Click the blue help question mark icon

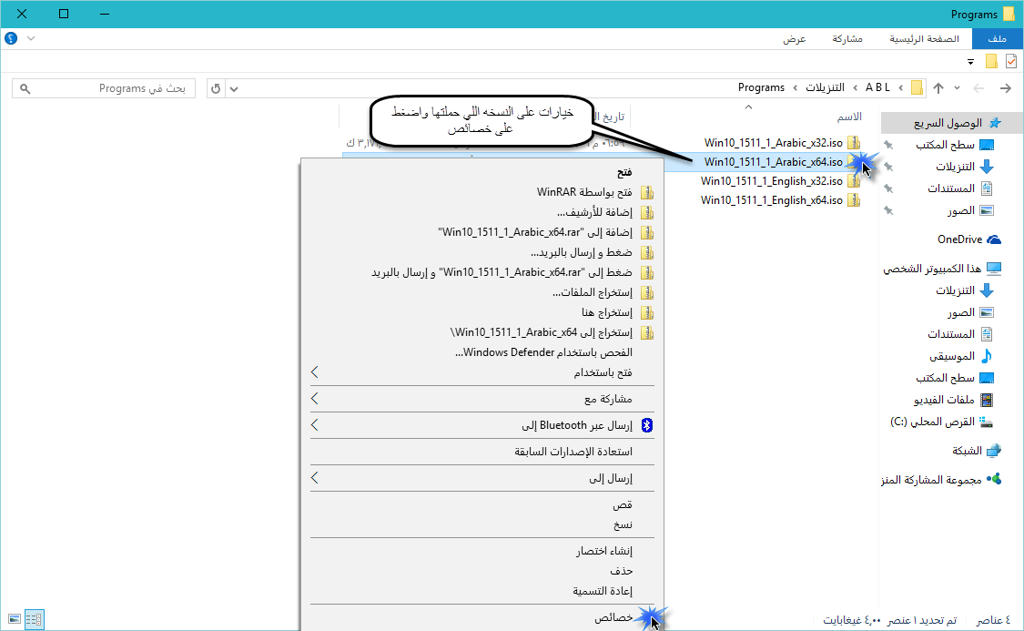11,39
